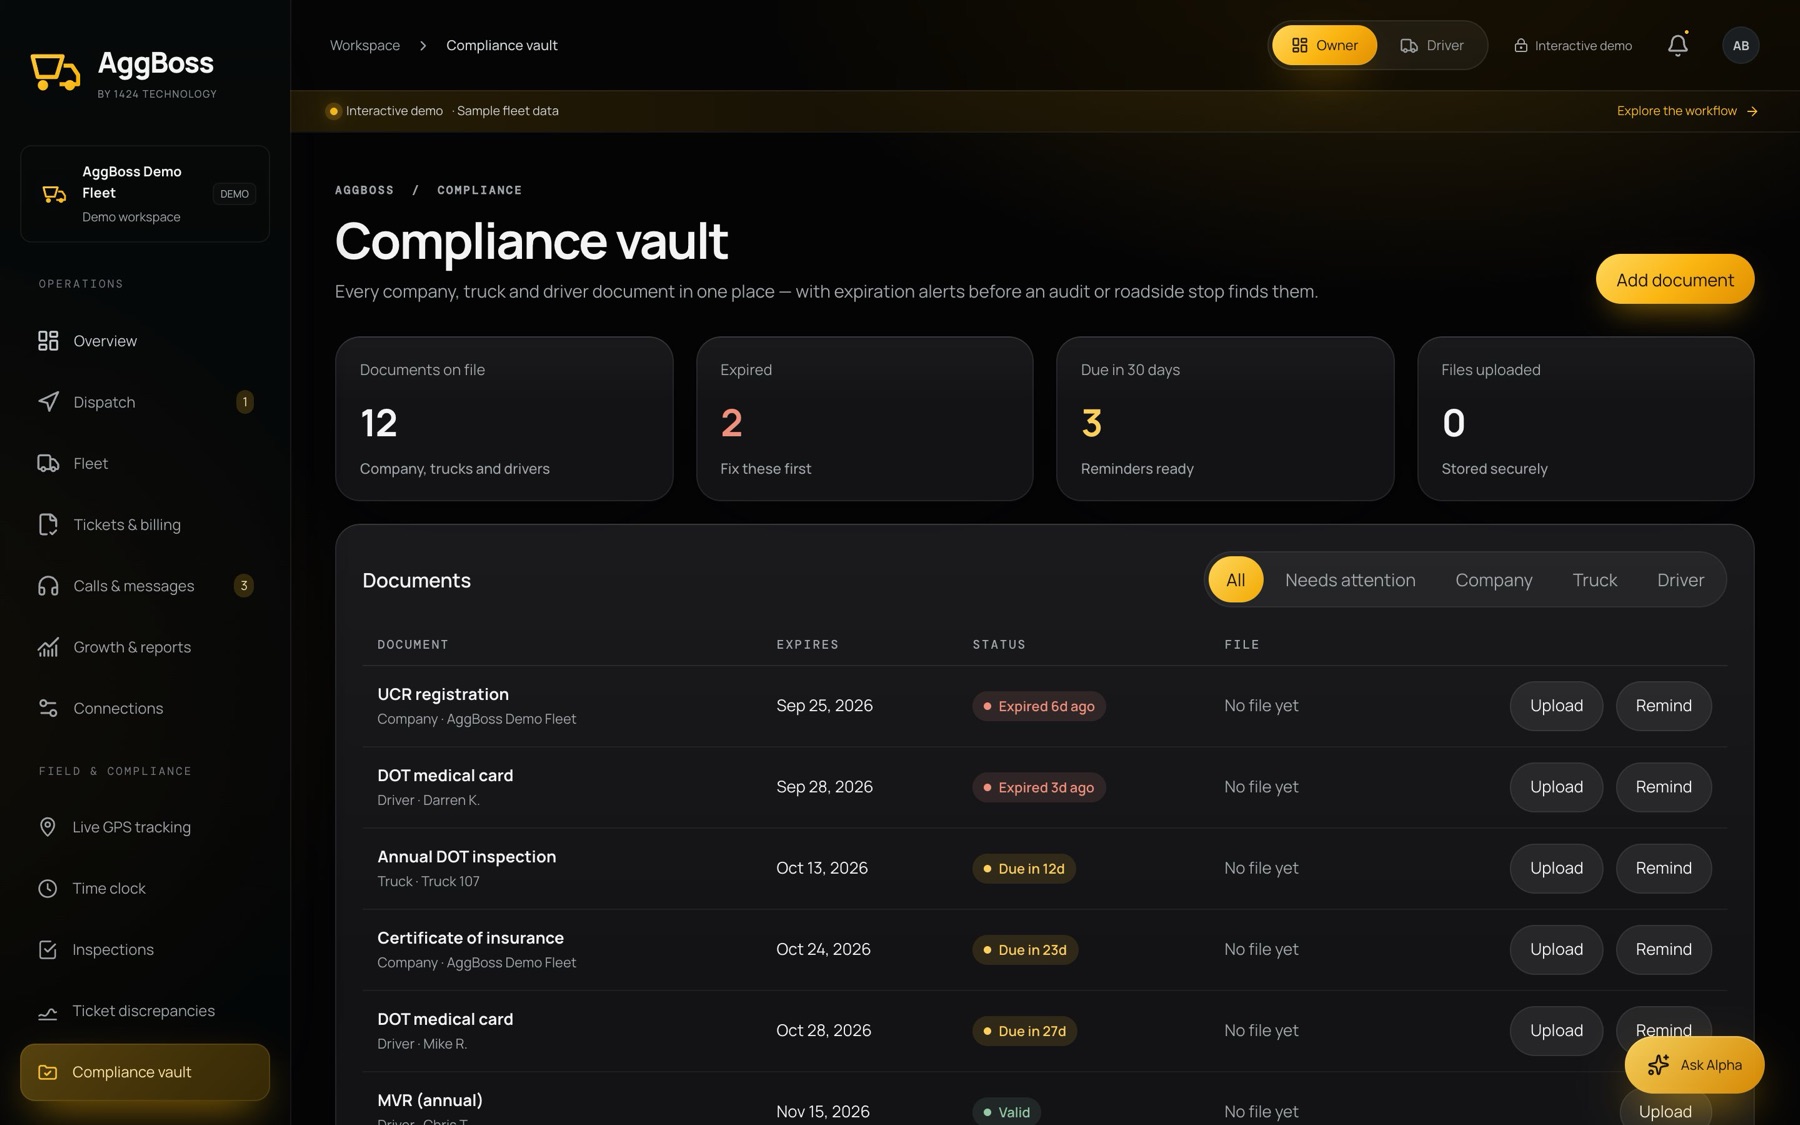Viewport: 1800px width, 1125px height.
Task: Click the Live GPS tracking pin icon
Action: coord(47,827)
